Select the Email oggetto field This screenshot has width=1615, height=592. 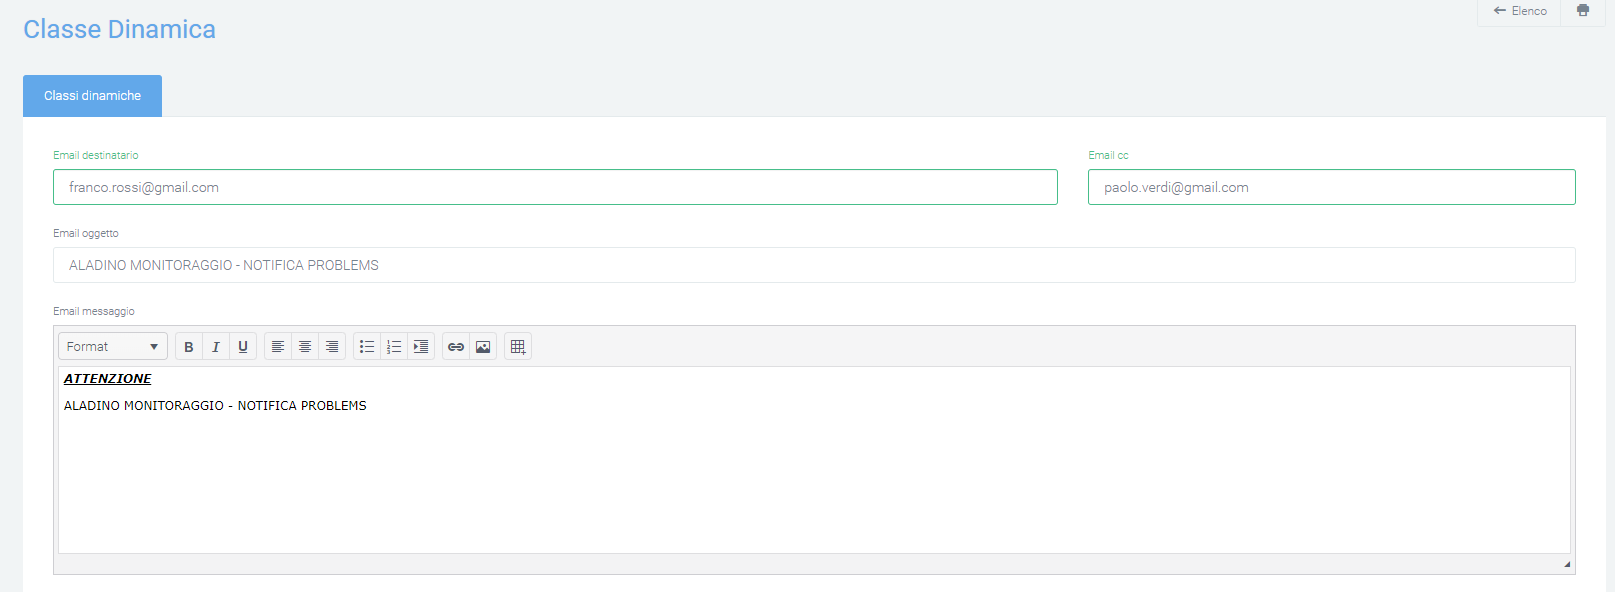814,265
